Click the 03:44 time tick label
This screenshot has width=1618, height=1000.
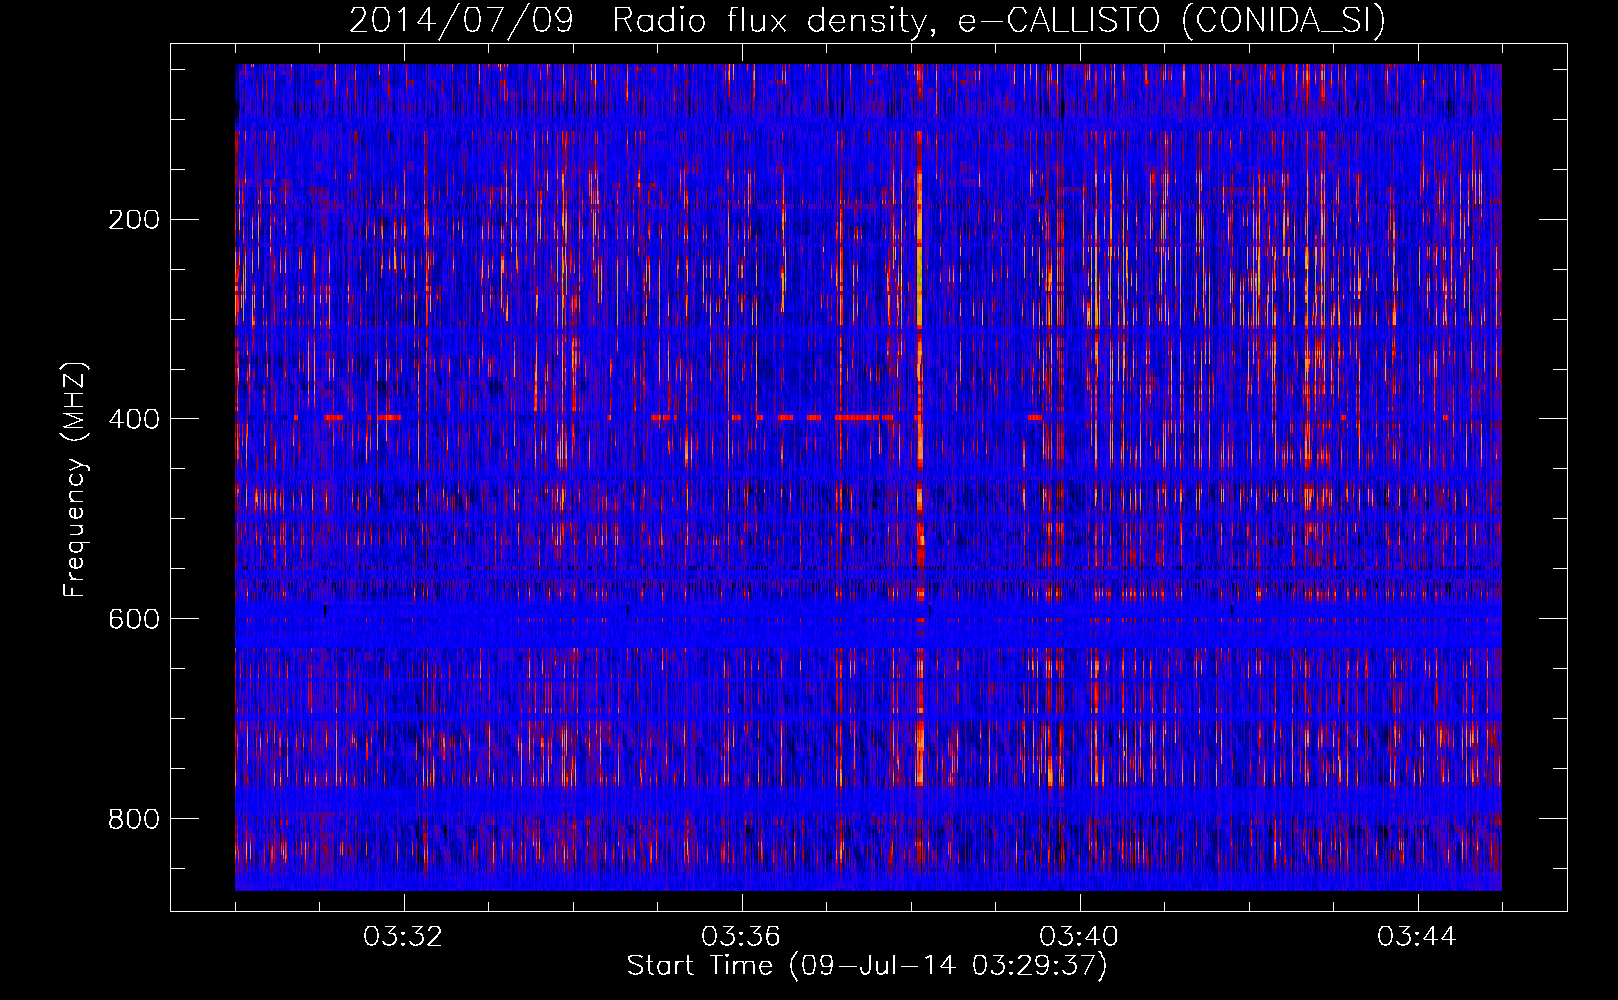(1417, 937)
